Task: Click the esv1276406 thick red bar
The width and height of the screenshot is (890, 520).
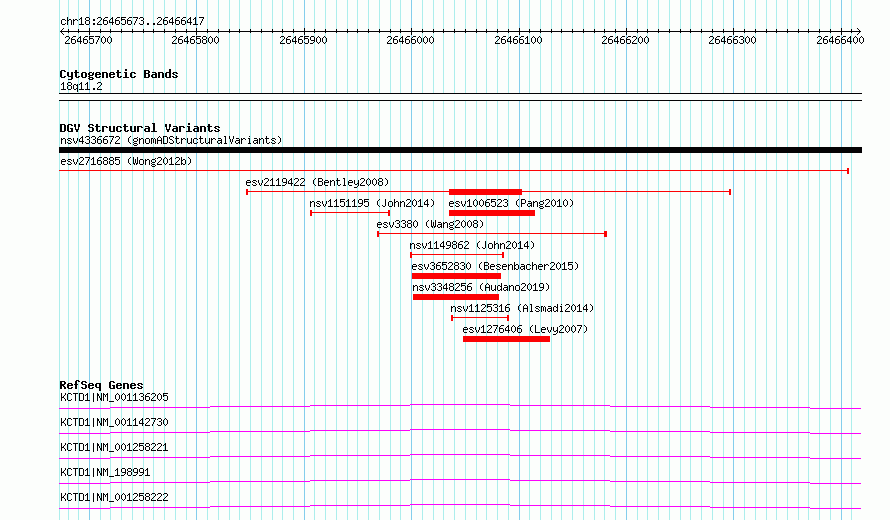Action: [506, 339]
